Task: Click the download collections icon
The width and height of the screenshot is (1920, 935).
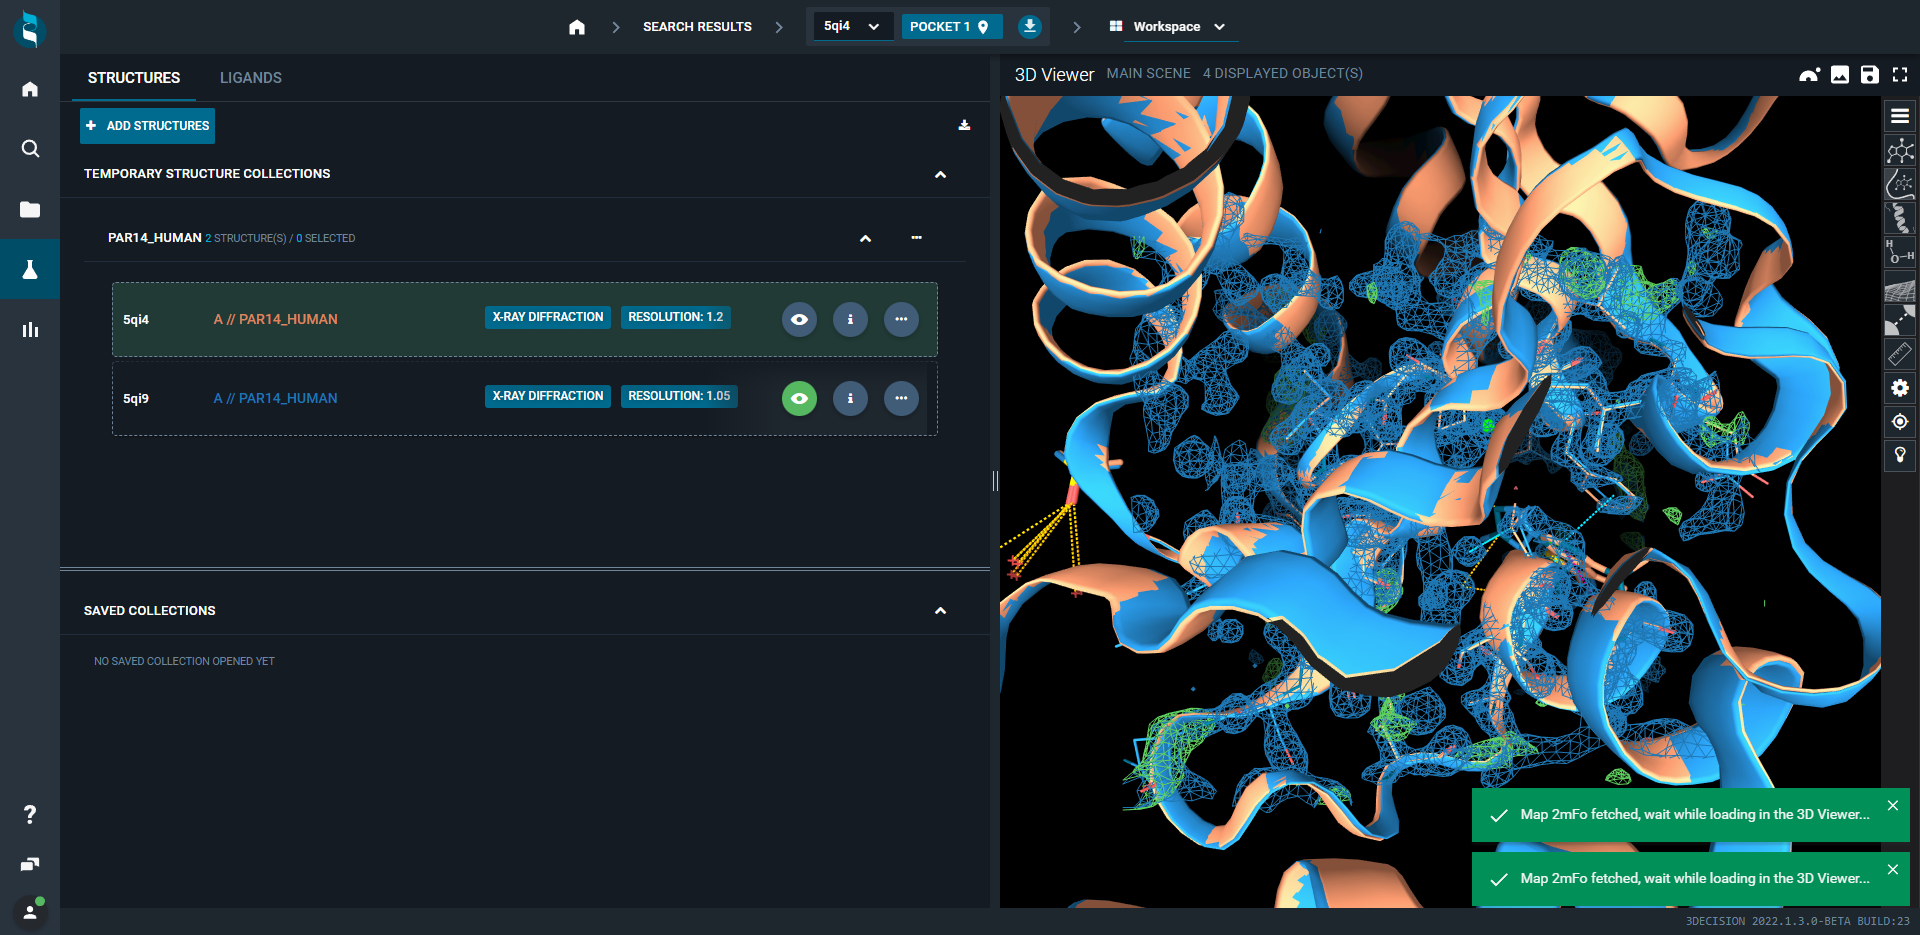Action: 964,125
